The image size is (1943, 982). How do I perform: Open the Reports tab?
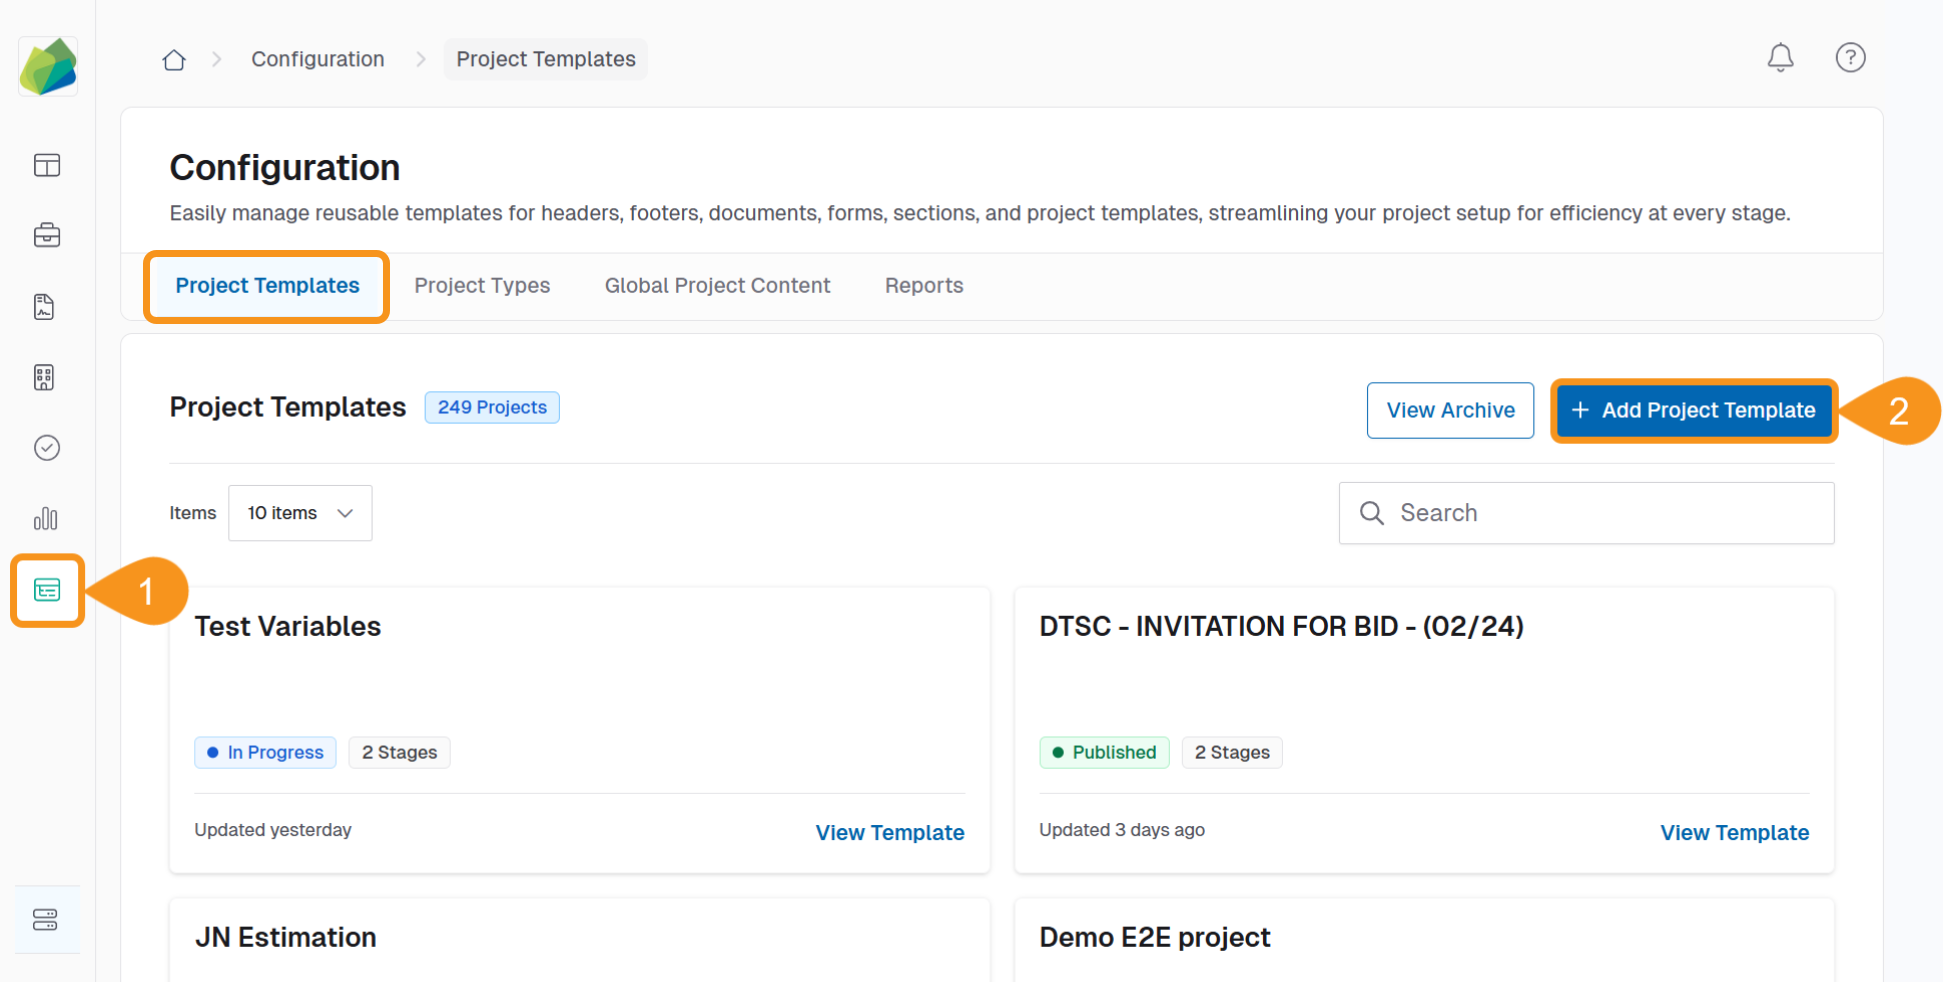coord(923,285)
